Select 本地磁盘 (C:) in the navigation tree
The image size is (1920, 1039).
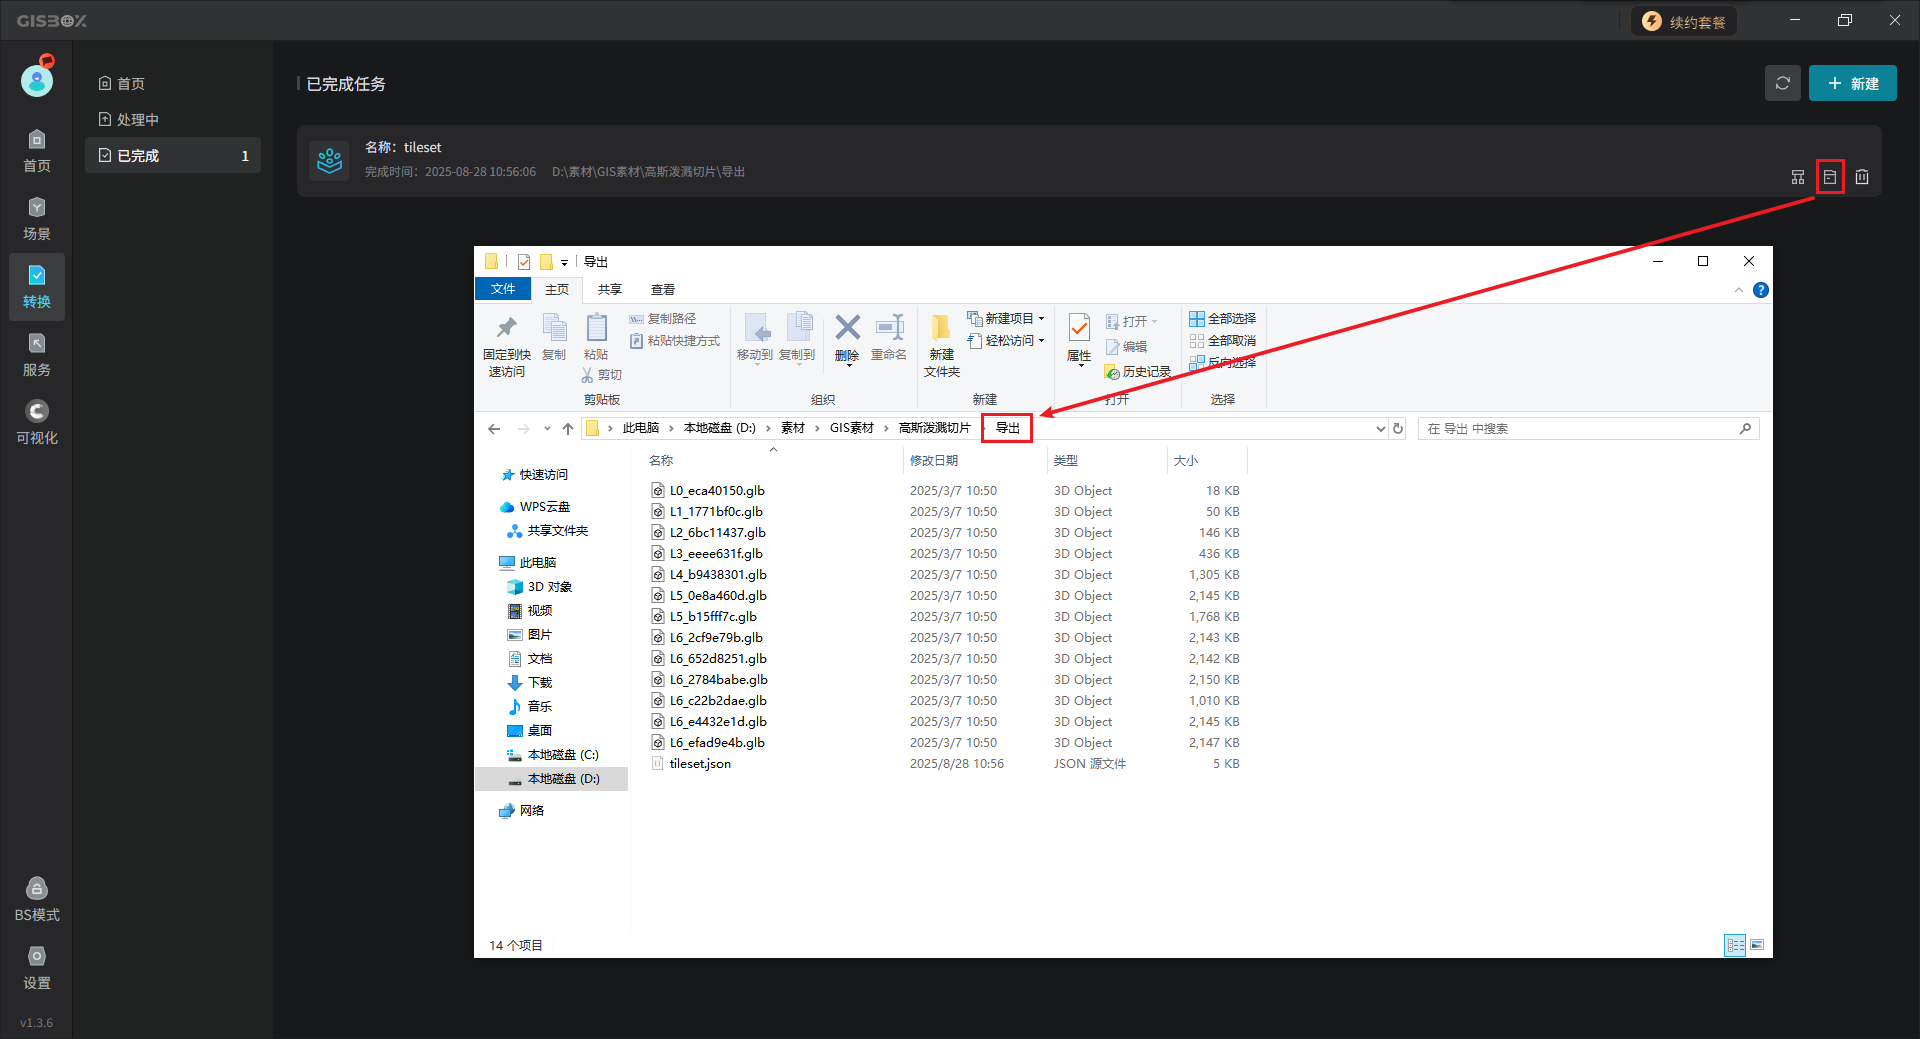coord(562,755)
